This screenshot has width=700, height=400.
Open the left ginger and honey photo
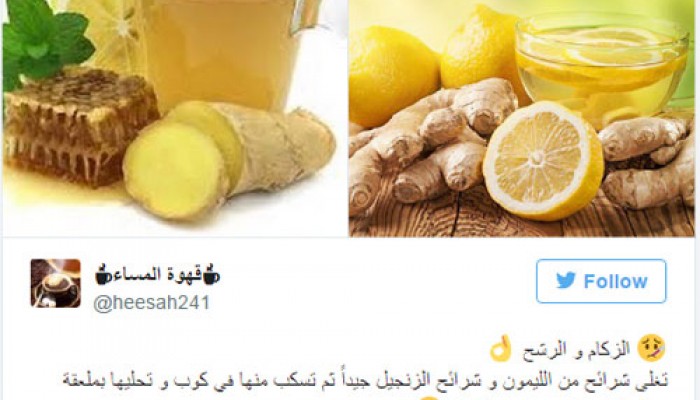point(175,117)
